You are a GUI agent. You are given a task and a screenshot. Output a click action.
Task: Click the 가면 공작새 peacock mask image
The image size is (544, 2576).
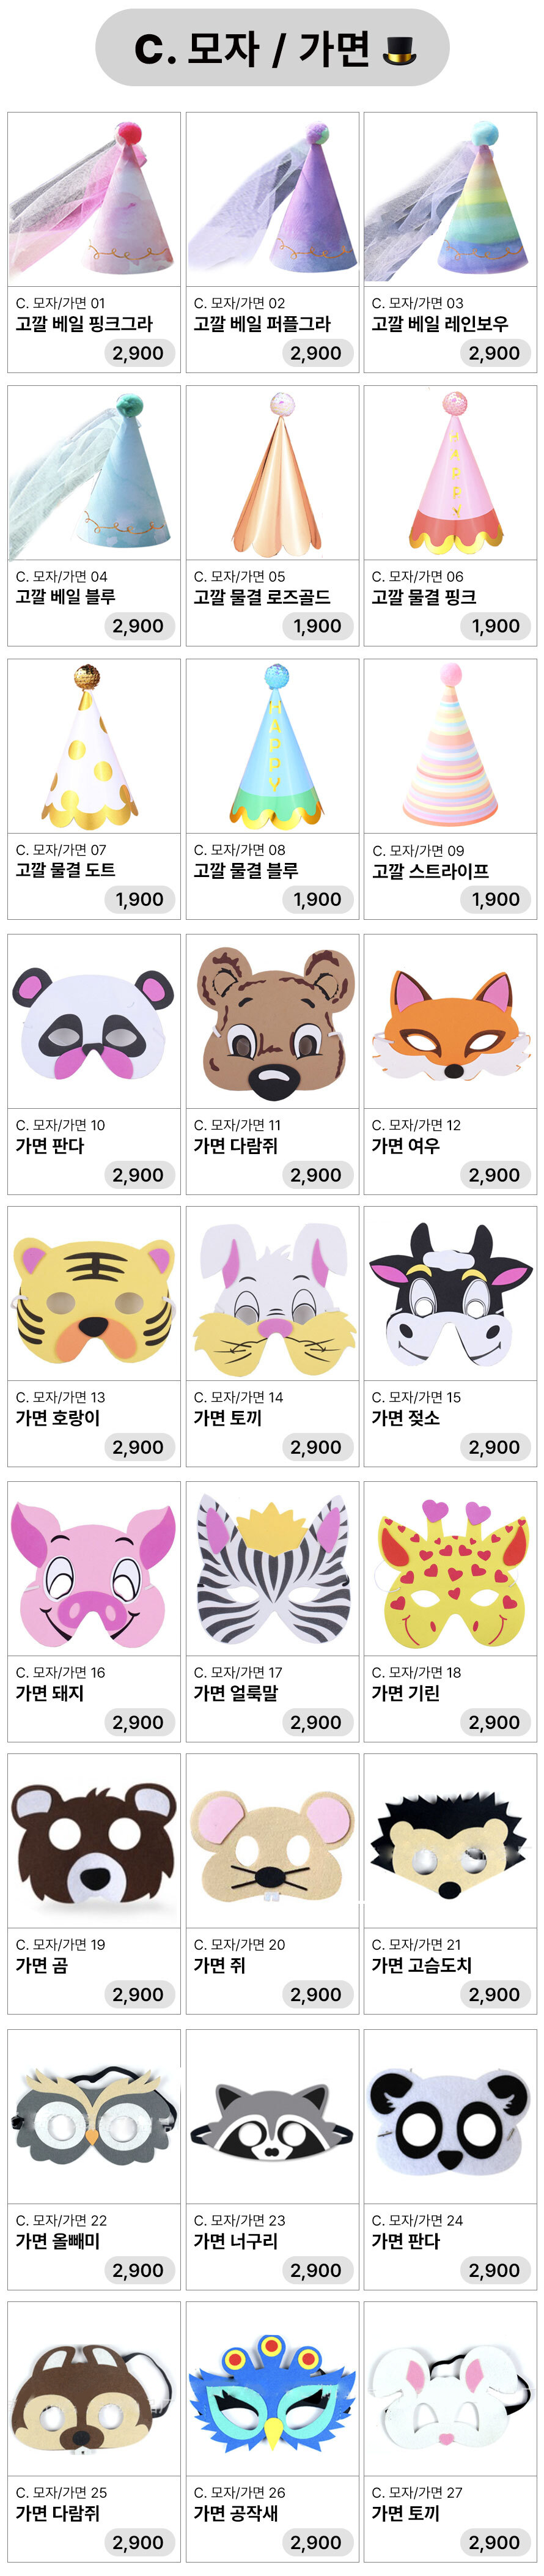click(x=272, y=2389)
